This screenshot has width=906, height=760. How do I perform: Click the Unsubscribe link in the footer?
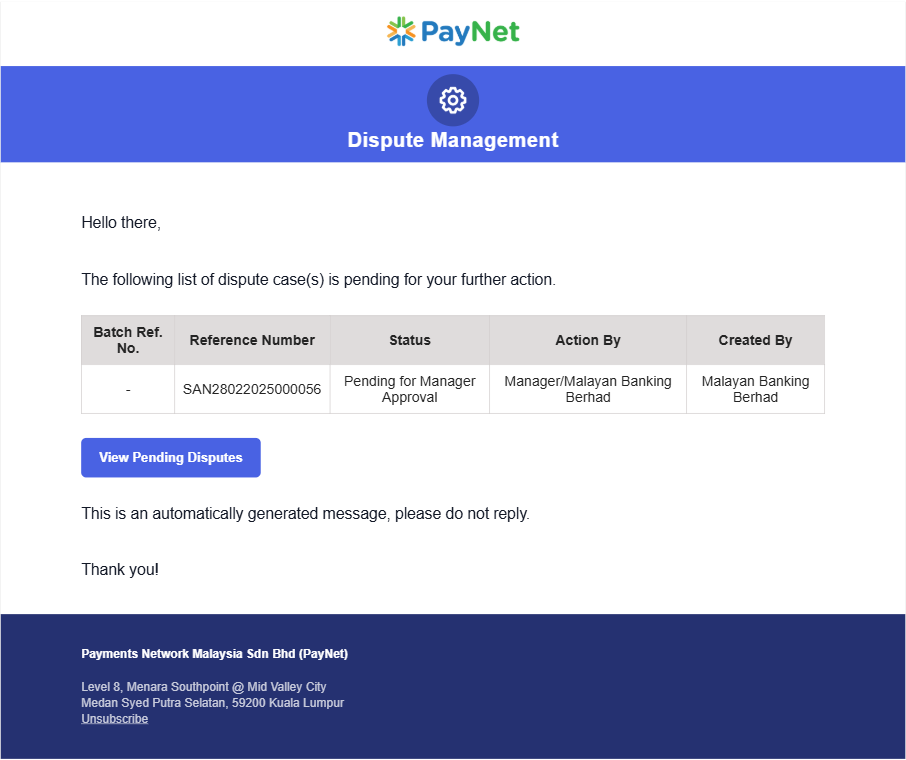114,718
